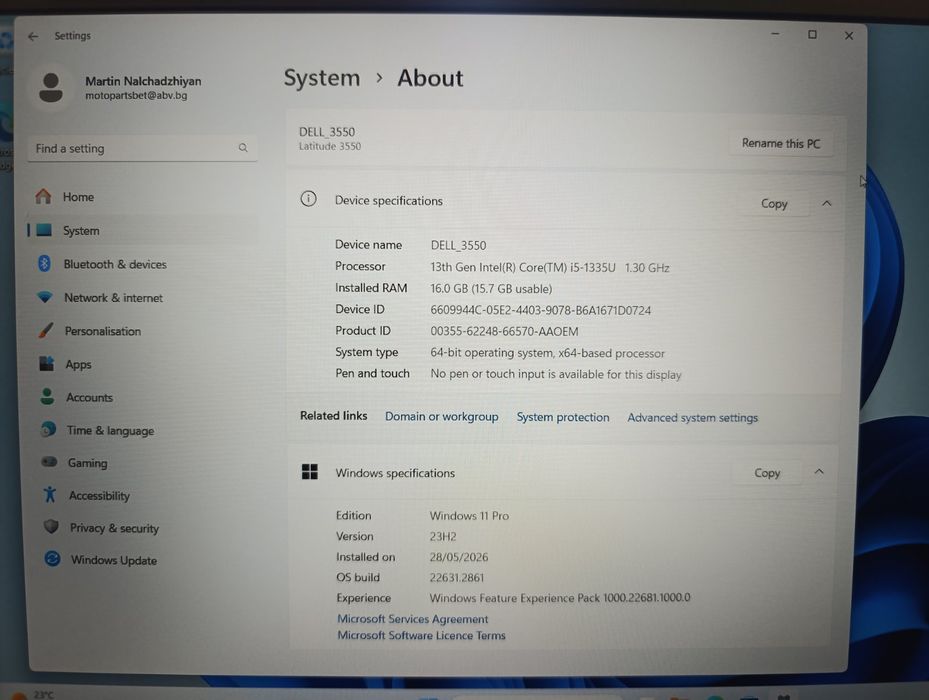This screenshot has height=700, width=929.
Task: Open Microsoft Software Licence Terms link
Action: point(421,635)
